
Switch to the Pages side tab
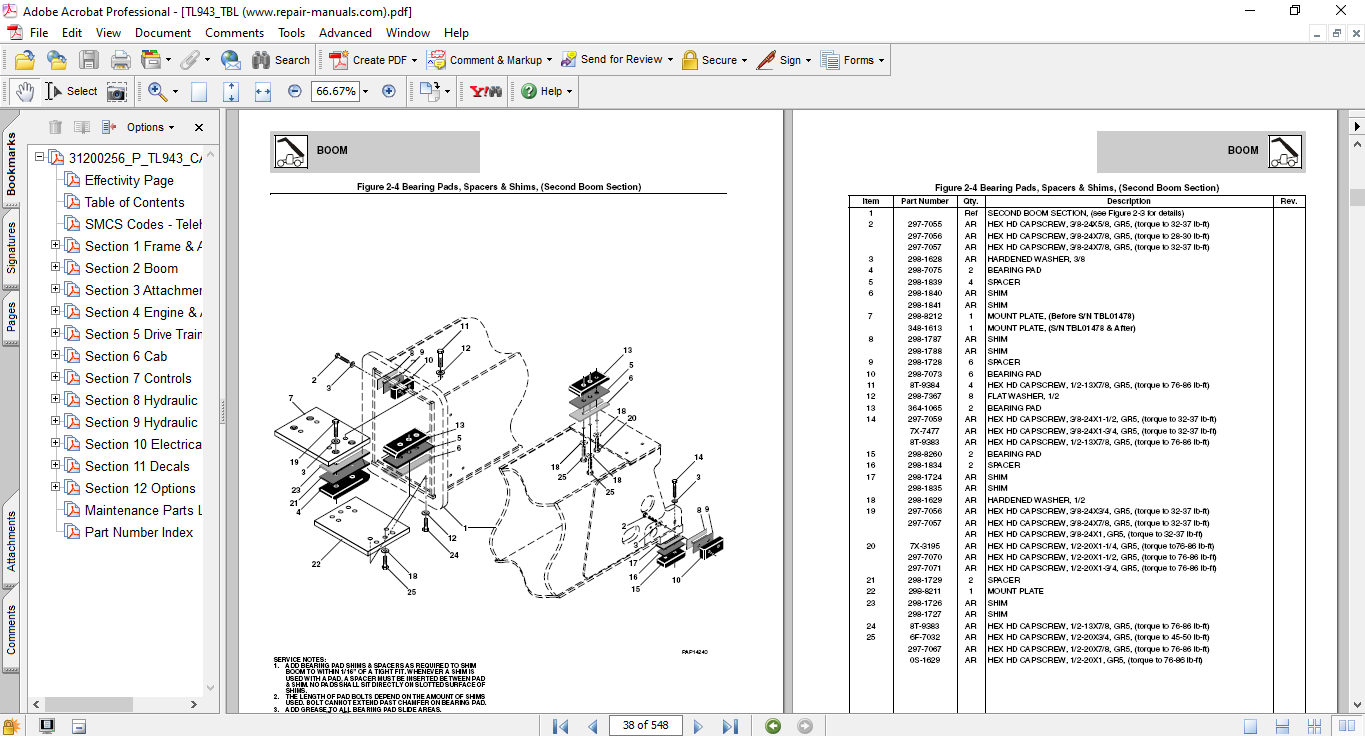point(11,318)
